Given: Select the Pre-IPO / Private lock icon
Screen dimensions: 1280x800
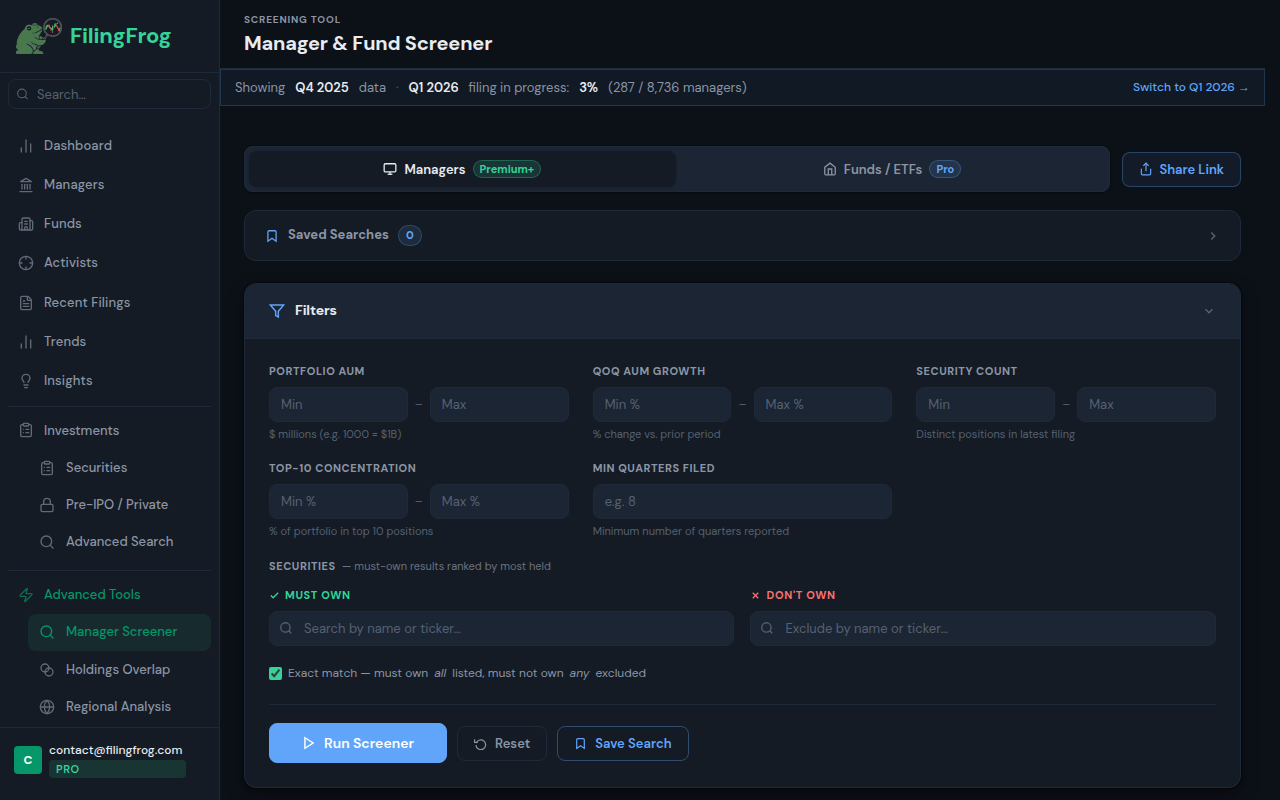Looking at the screenshot, I should click(x=47, y=504).
